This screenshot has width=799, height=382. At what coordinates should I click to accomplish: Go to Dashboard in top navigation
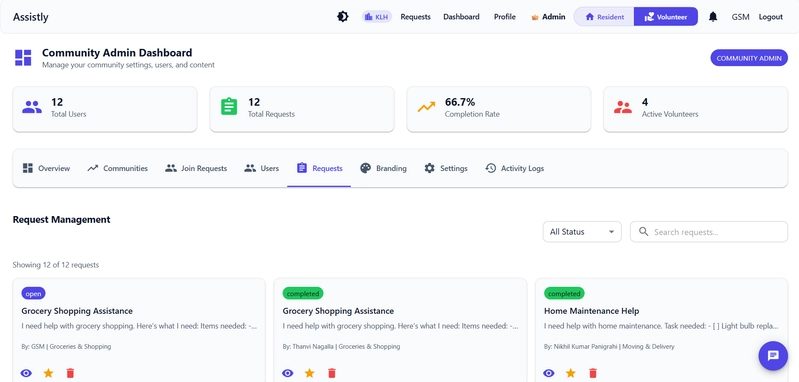pyautogui.click(x=461, y=17)
